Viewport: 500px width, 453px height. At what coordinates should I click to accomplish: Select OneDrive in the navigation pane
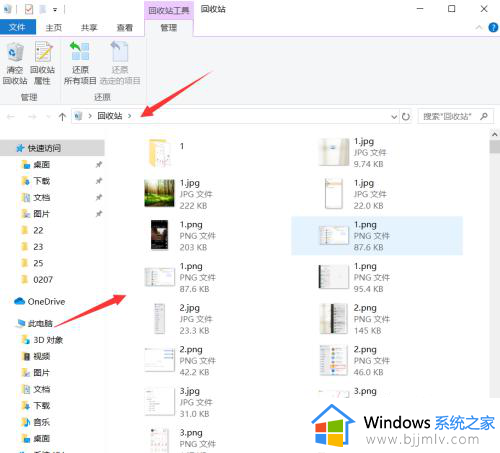click(x=40, y=302)
